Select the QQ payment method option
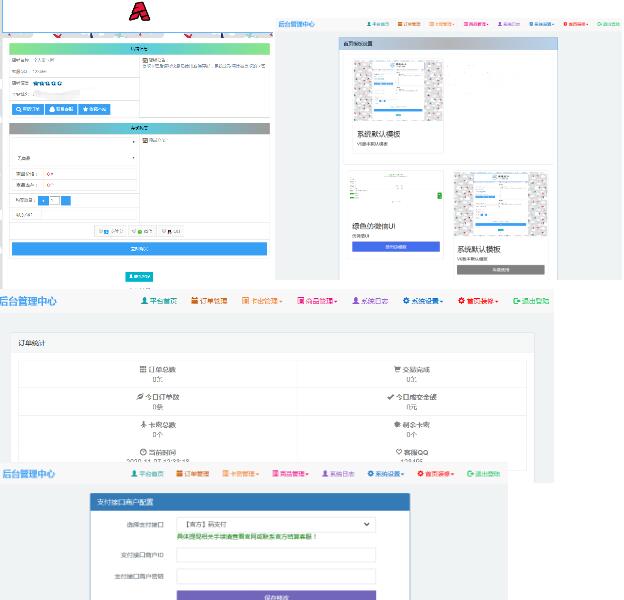Viewport: 624px width, 600px height. (171, 231)
